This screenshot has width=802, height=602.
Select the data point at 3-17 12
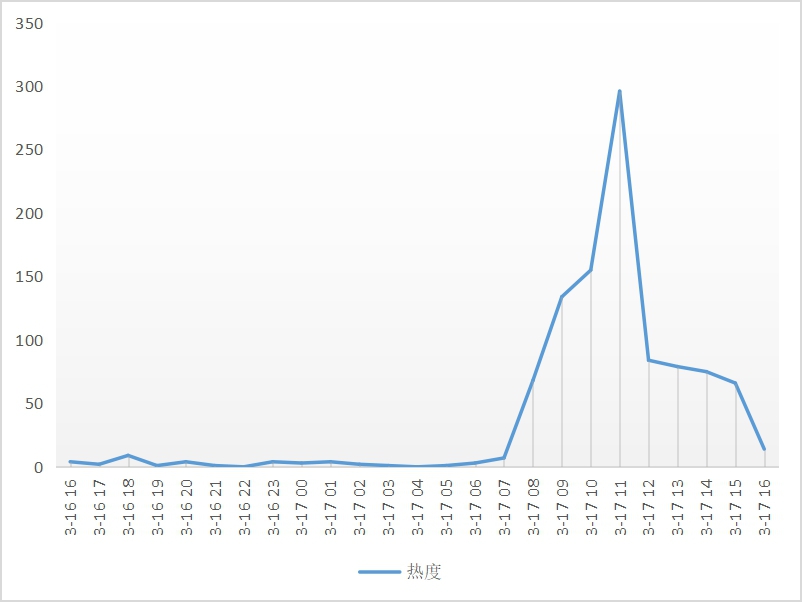(x=649, y=360)
